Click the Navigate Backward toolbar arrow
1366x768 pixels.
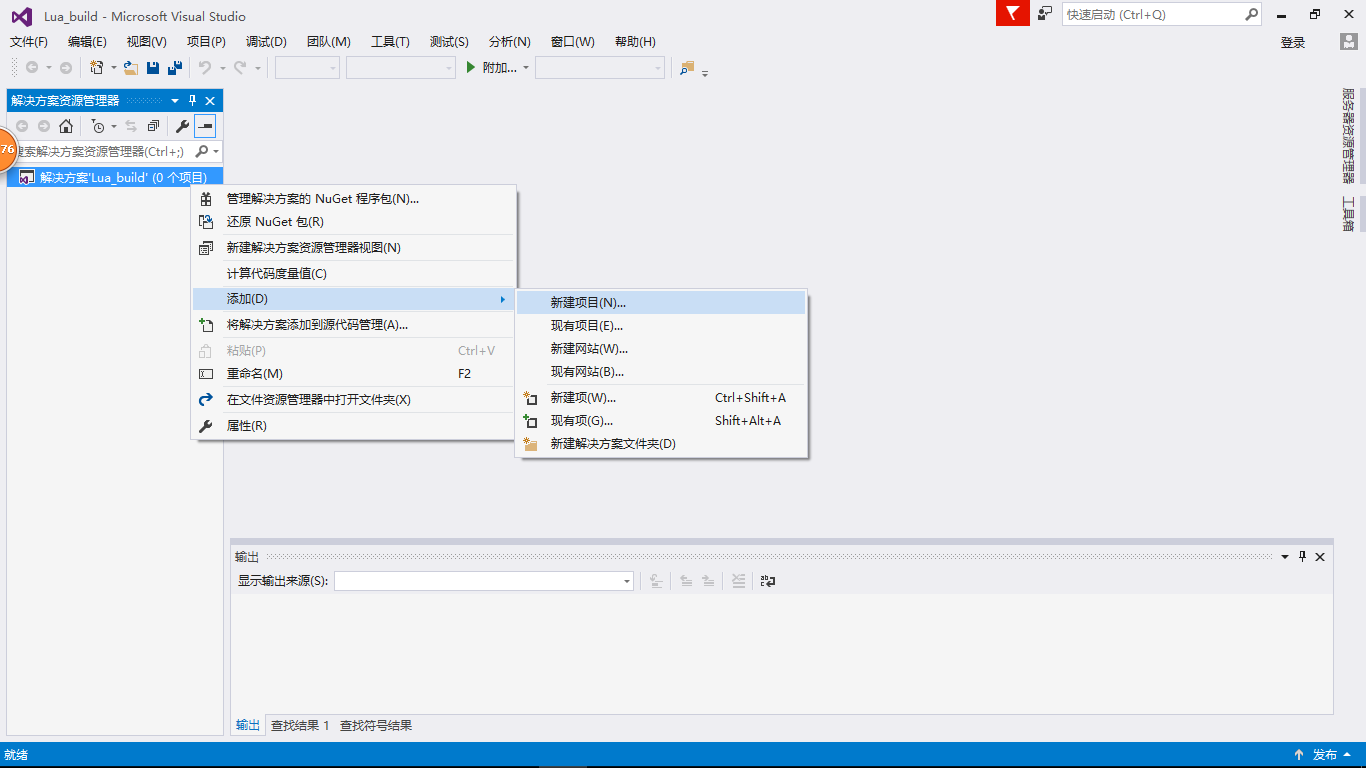click(32, 68)
